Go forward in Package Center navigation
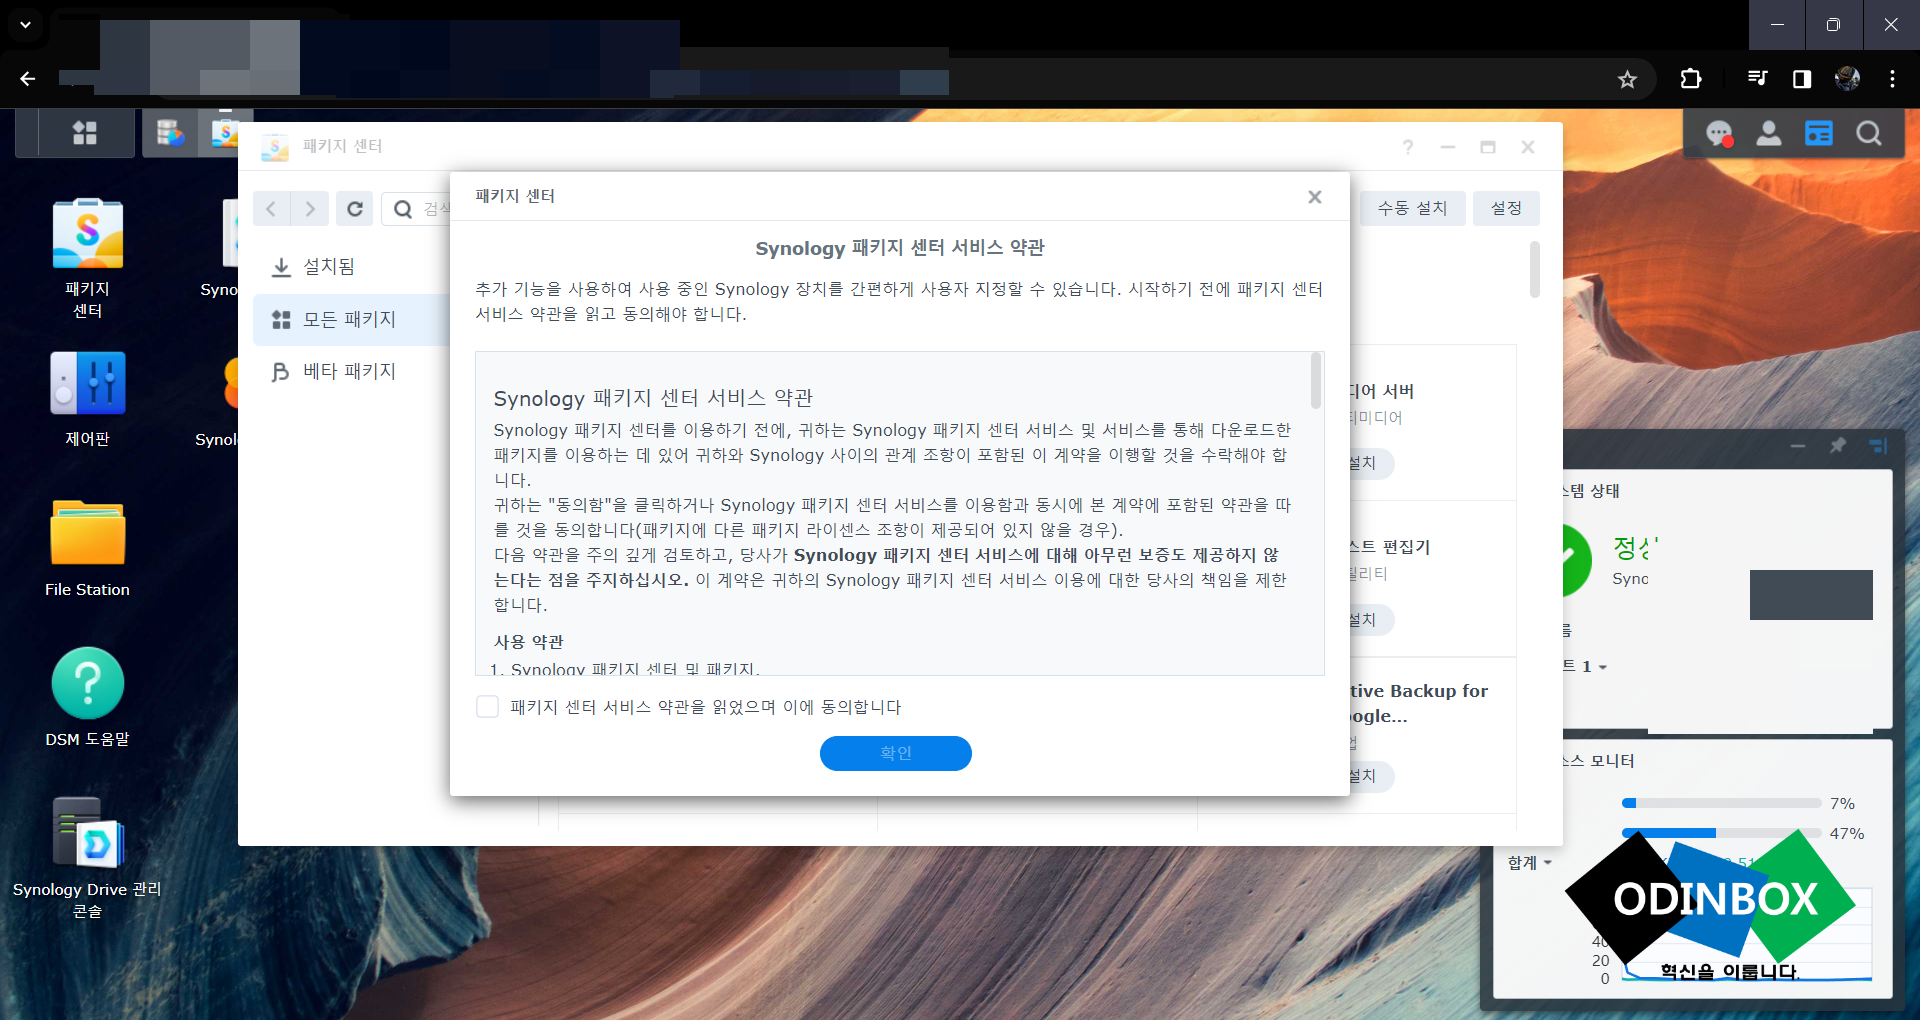1920x1020 pixels. (310, 208)
